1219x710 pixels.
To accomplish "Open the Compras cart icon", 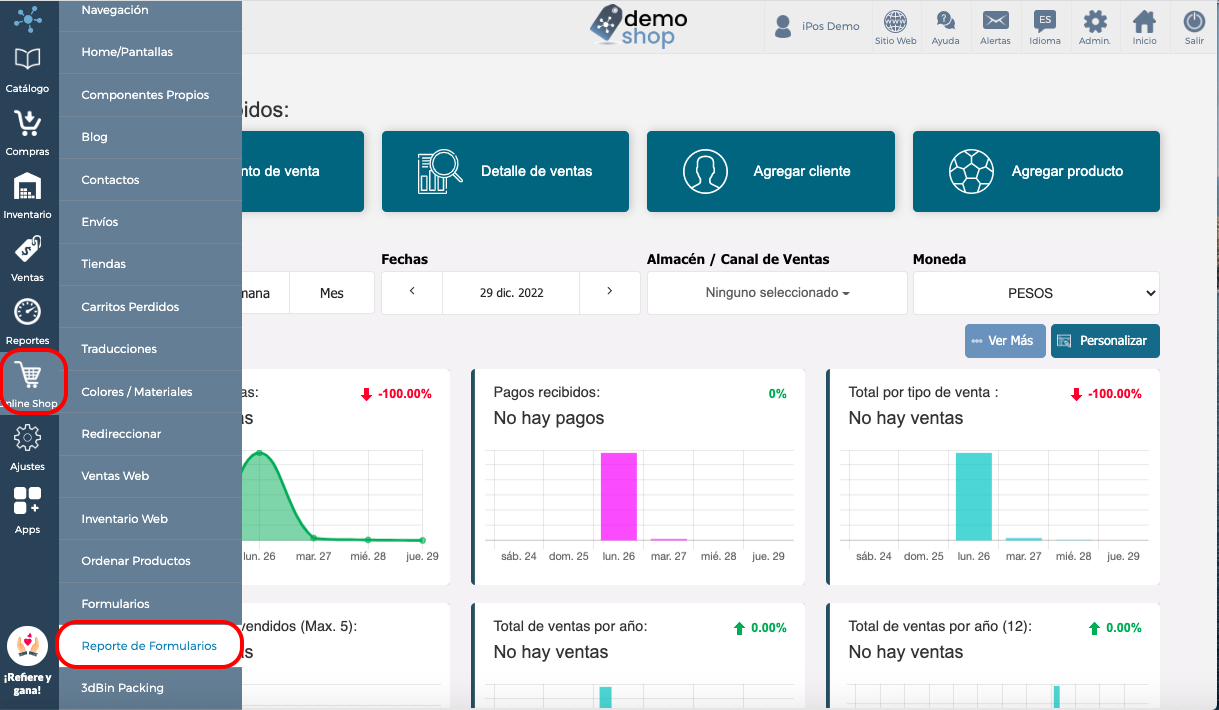I will [28, 122].
